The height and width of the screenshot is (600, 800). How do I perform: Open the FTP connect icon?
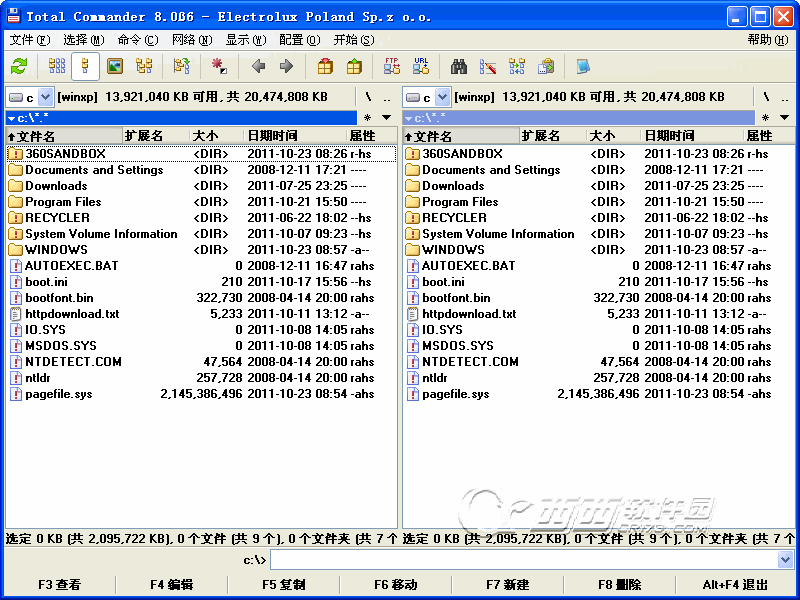coord(392,66)
